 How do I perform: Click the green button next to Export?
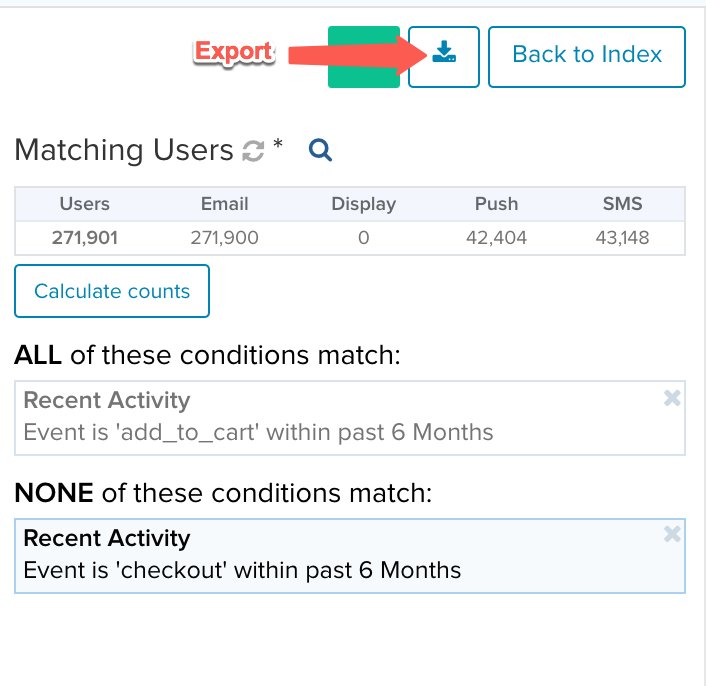364,57
